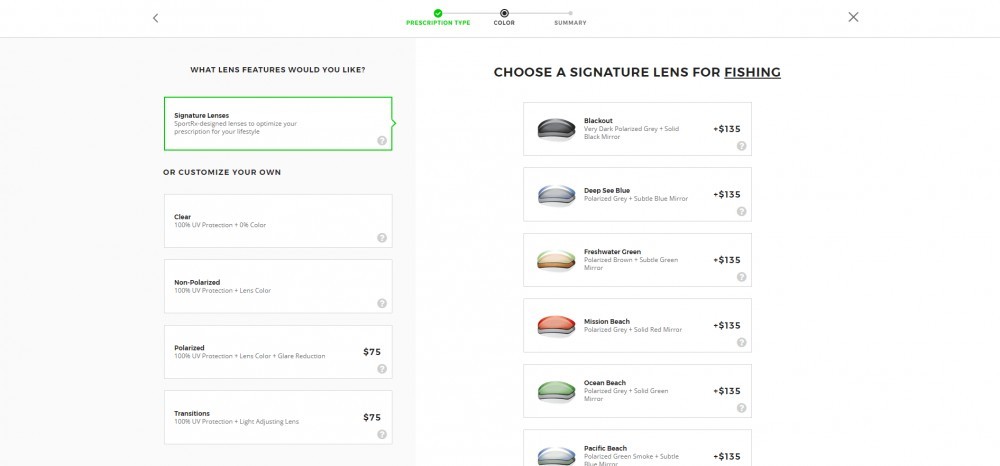The image size is (1000, 466).
Task: Show help for Freshwater Green lens
Action: (x=741, y=277)
